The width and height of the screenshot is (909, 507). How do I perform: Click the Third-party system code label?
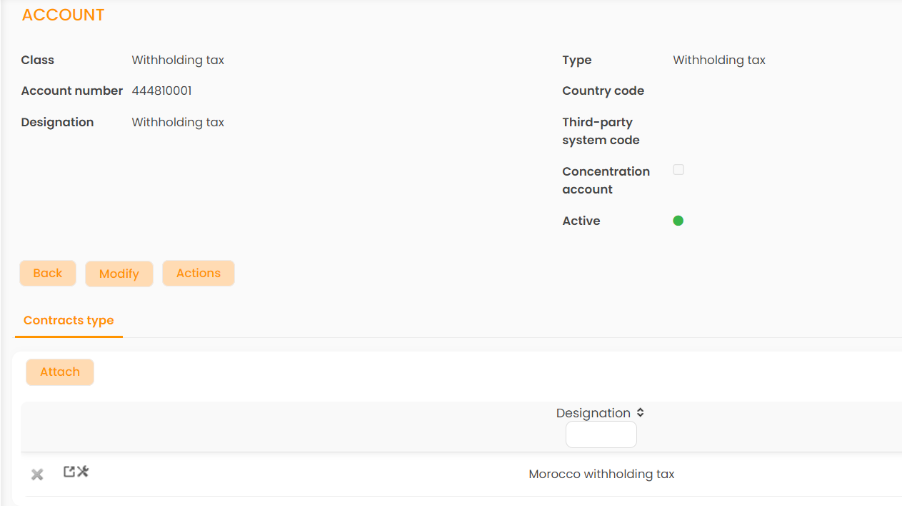coord(601,131)
